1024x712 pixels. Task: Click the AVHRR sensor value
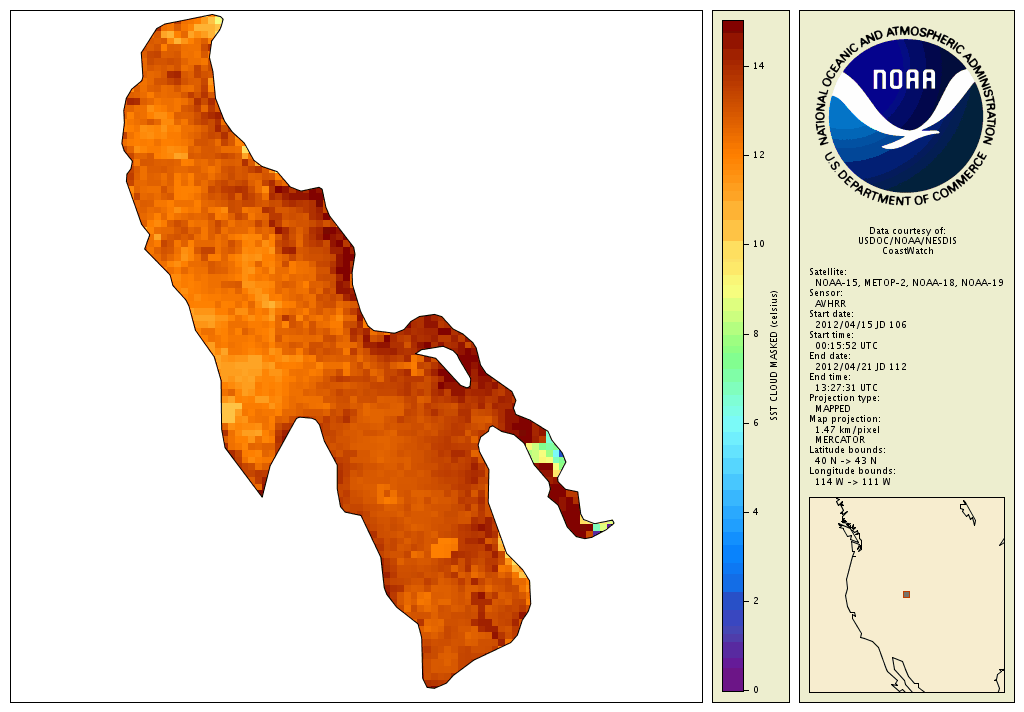pos(830,304)
